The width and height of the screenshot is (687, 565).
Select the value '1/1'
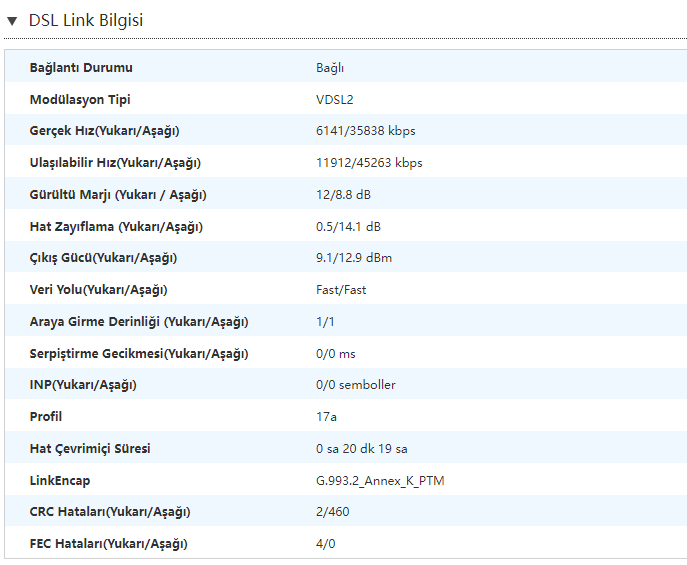[325, 322]
